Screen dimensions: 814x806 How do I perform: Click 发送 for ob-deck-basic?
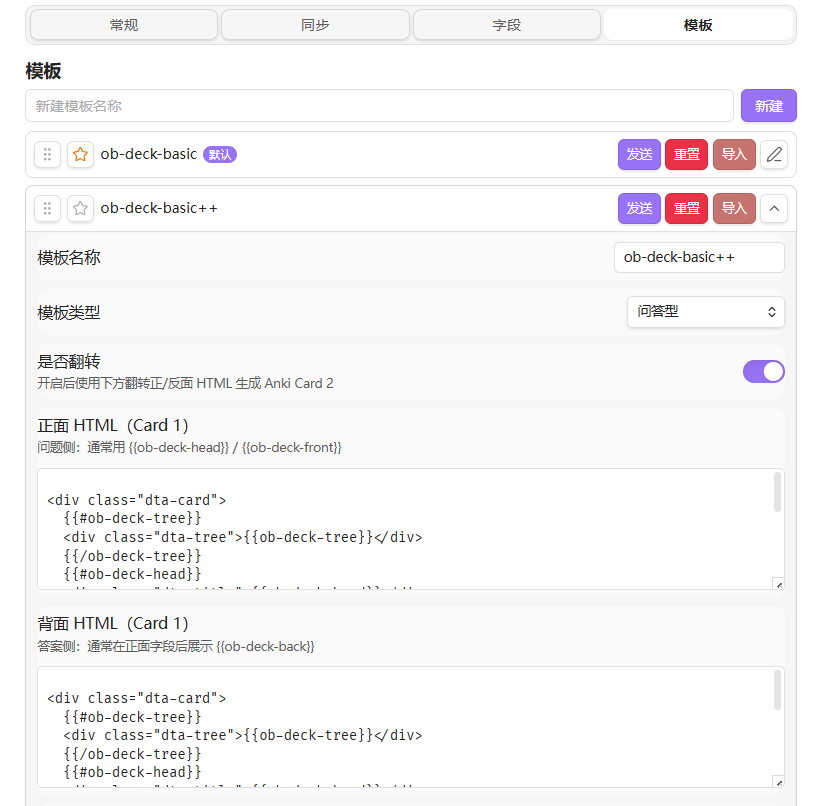coord(639,155)
